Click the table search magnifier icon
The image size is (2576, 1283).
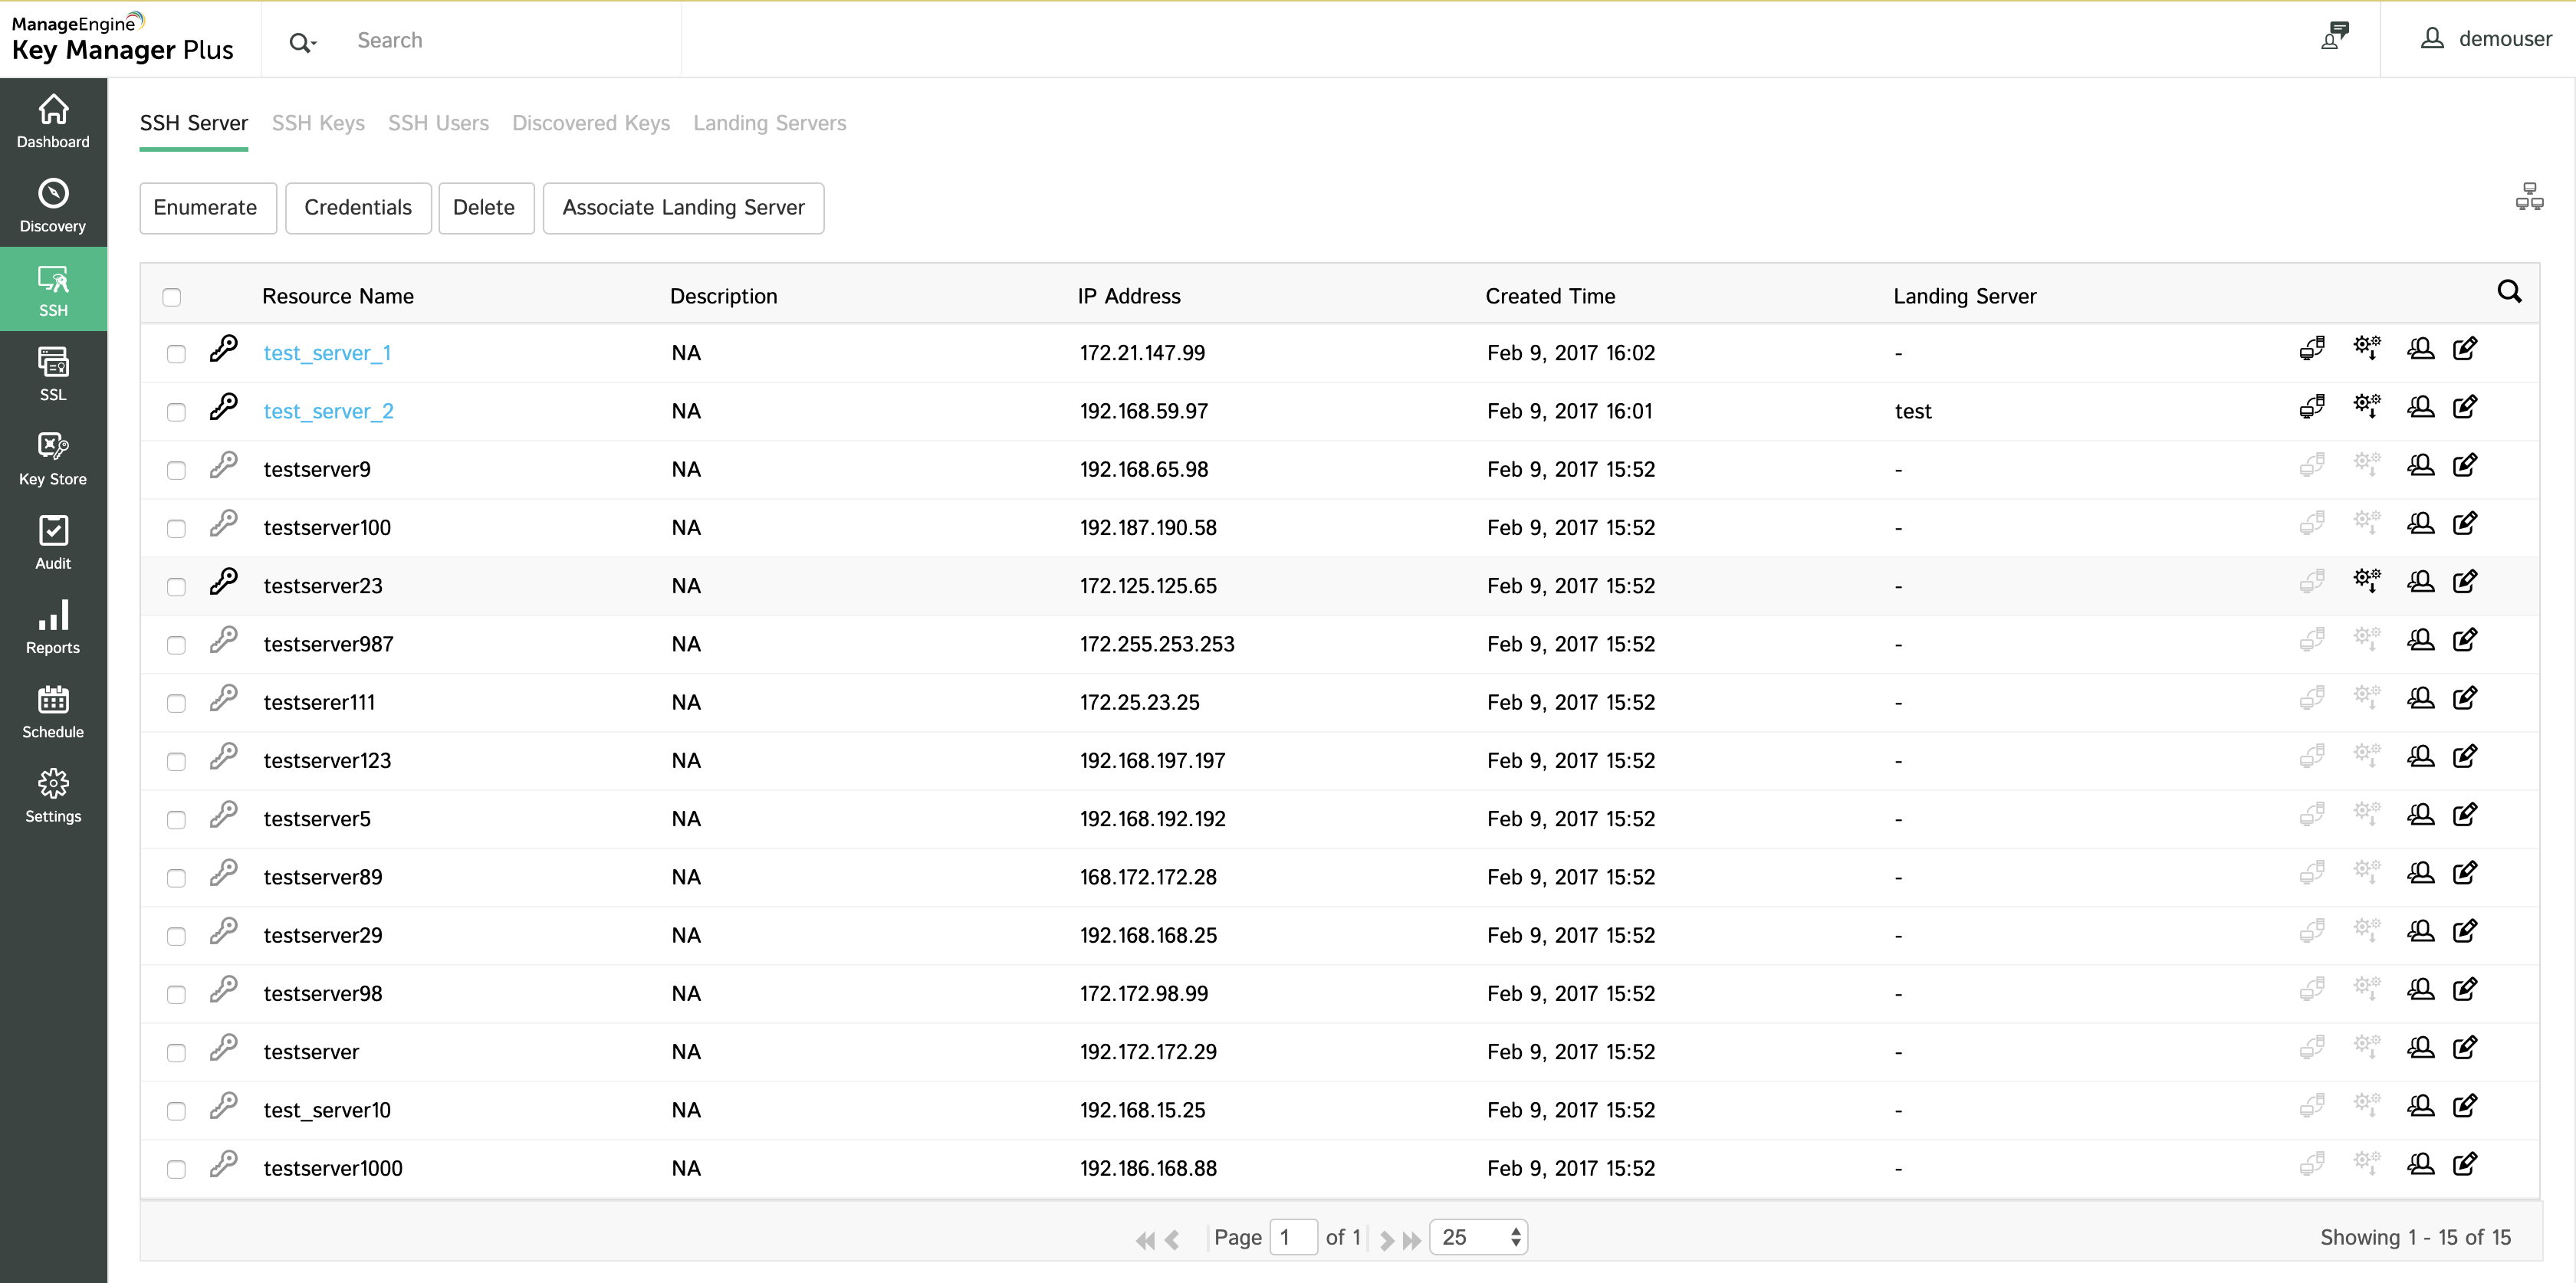click(2509, 292)
